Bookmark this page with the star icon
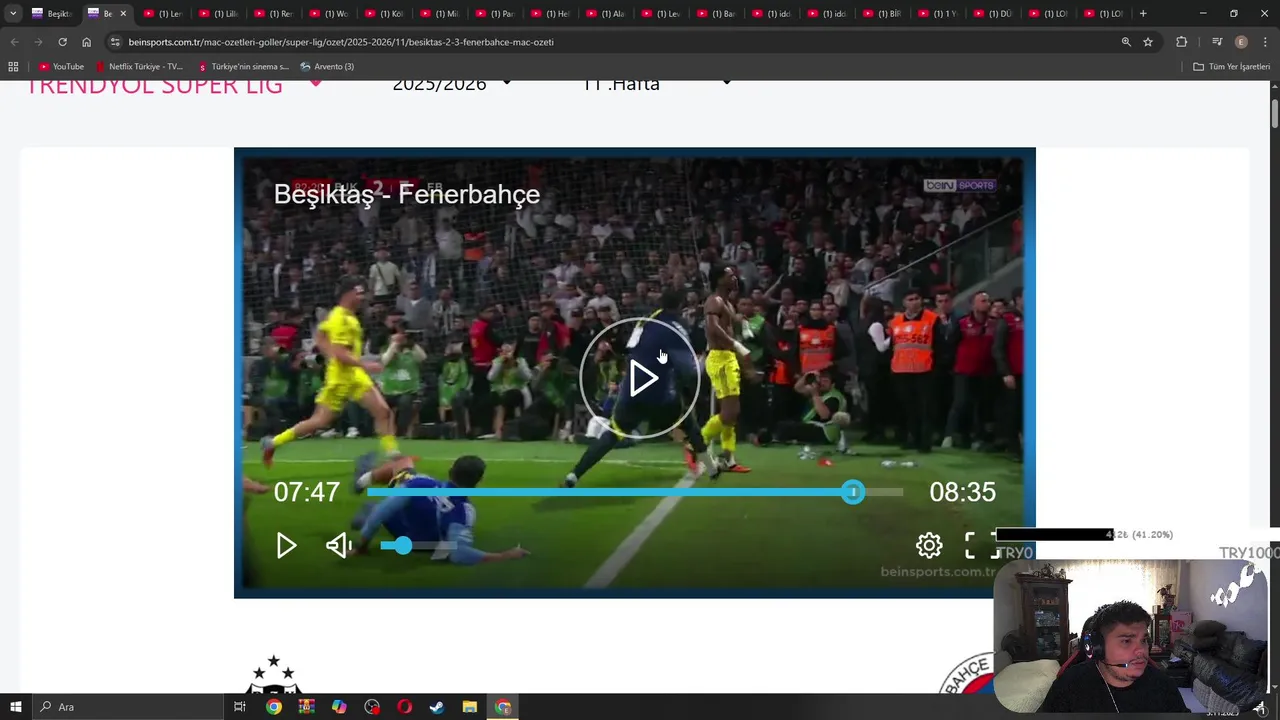The height and width of the screenshot is (720, 1280). 1148,42
